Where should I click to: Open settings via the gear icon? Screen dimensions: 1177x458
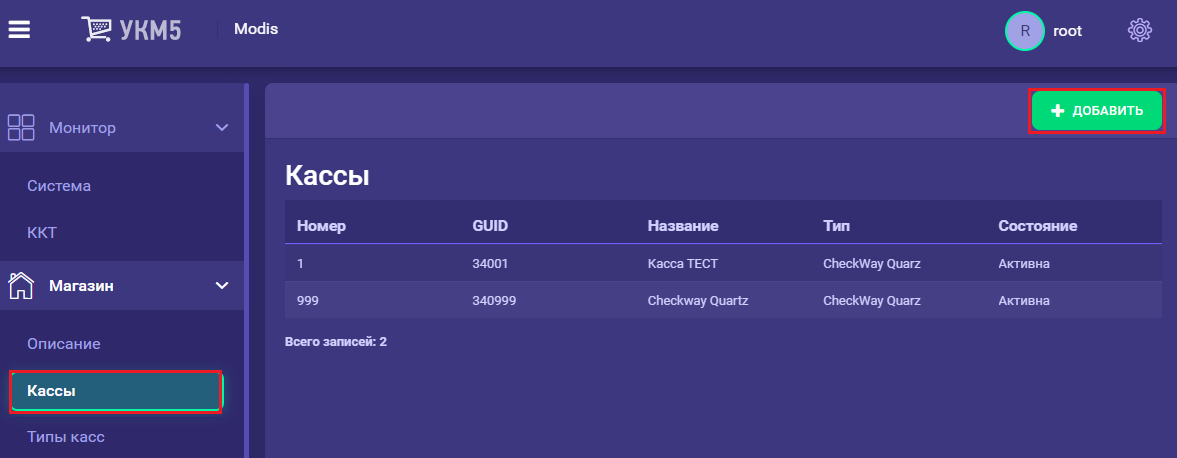1139,30
